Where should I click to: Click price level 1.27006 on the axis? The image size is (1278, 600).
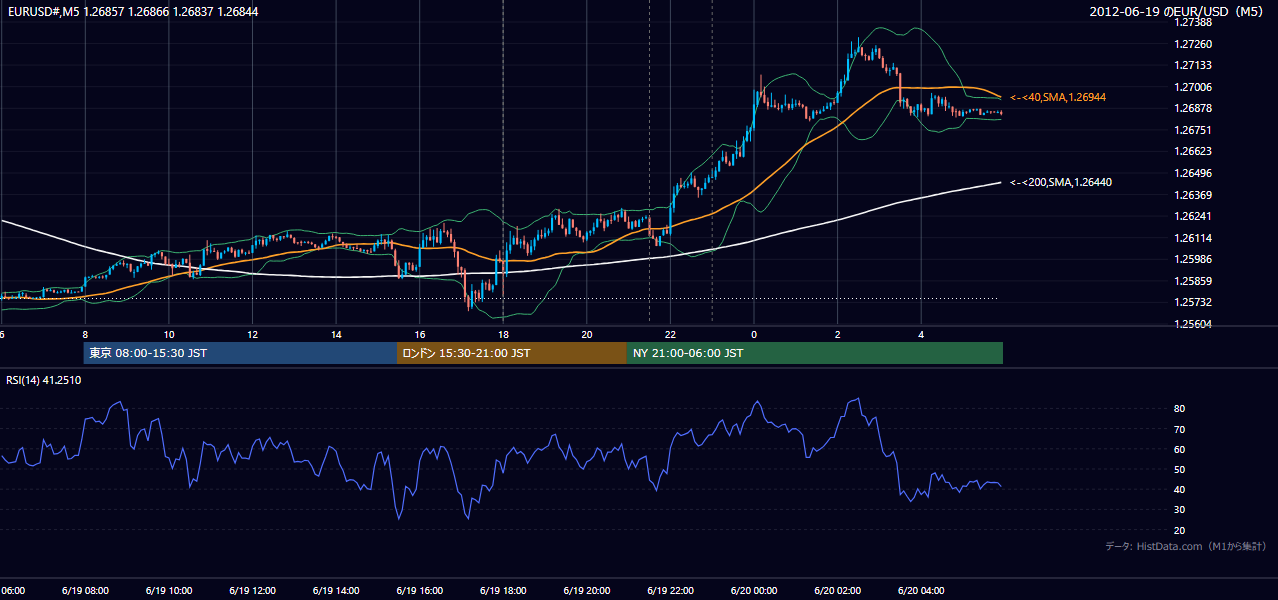point(1192,87)
